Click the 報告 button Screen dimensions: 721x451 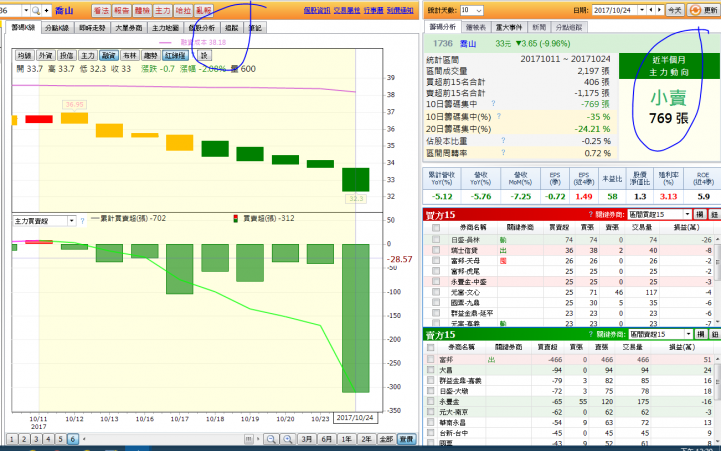(x=122, y=11)
